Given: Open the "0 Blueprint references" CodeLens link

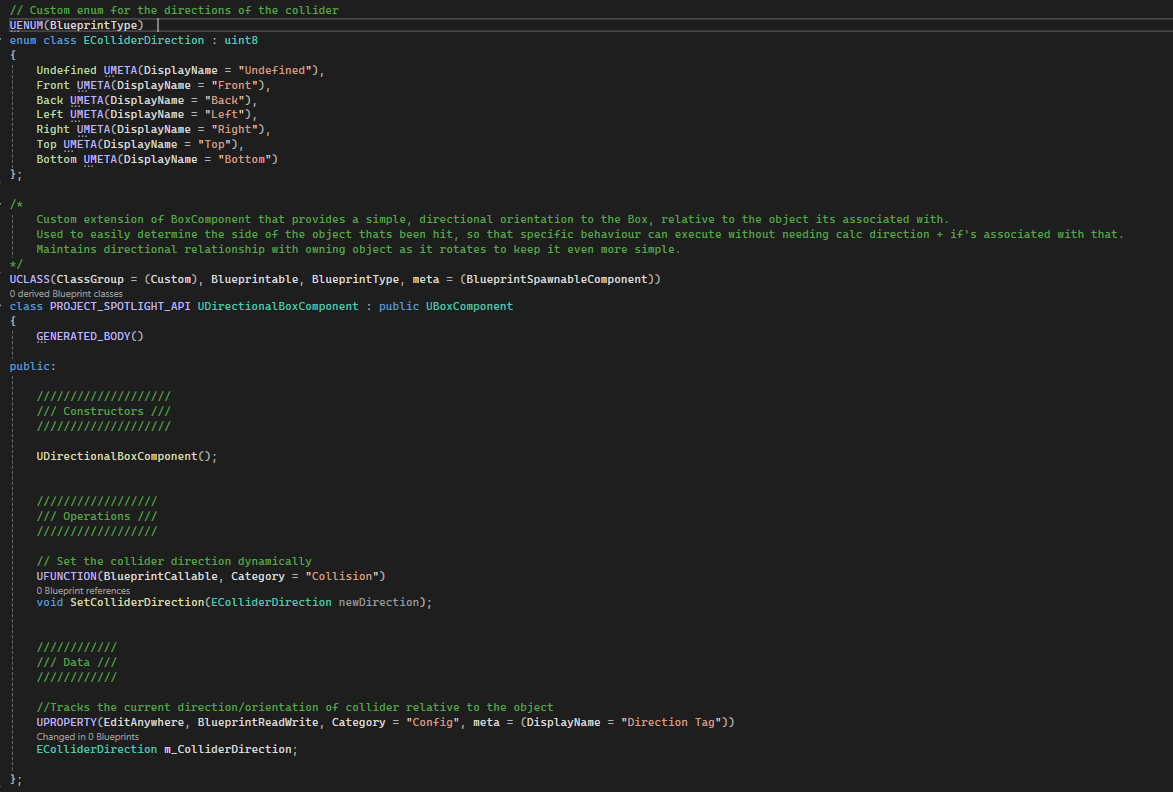Looking at the screenshot, I should (83, 591).
